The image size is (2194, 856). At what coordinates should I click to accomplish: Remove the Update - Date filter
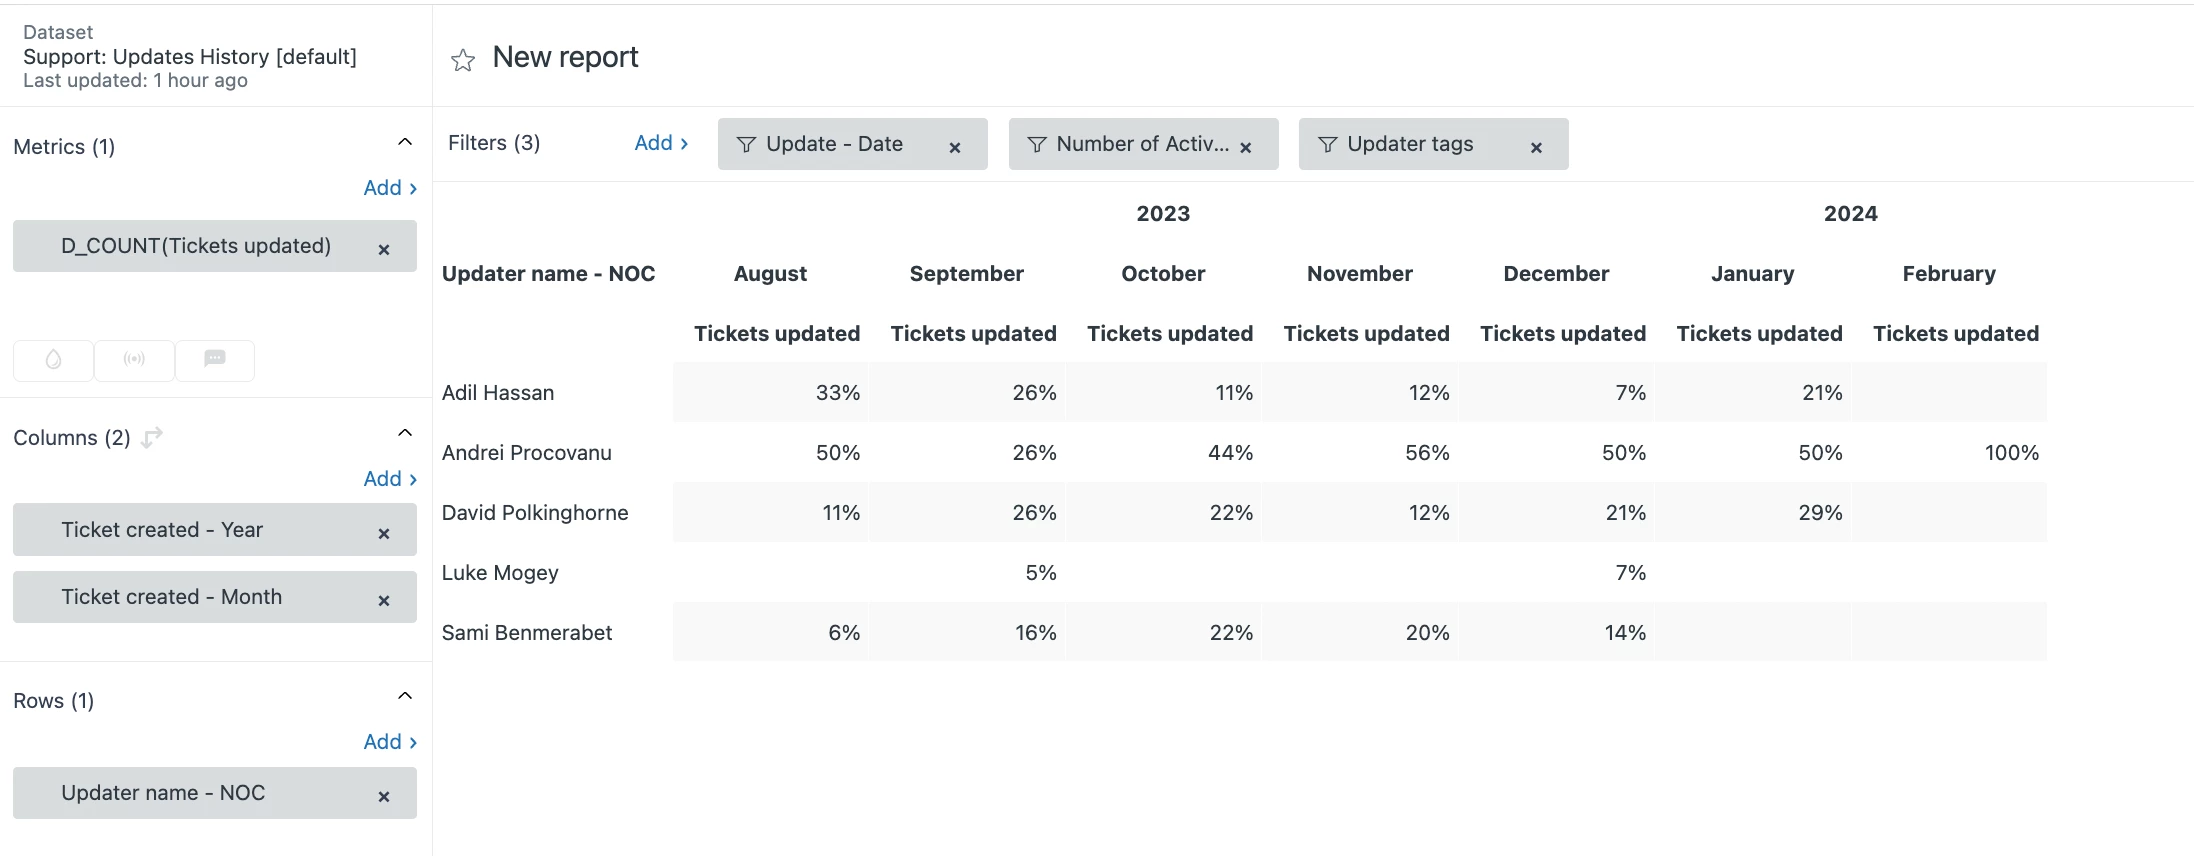coord(955,148)
